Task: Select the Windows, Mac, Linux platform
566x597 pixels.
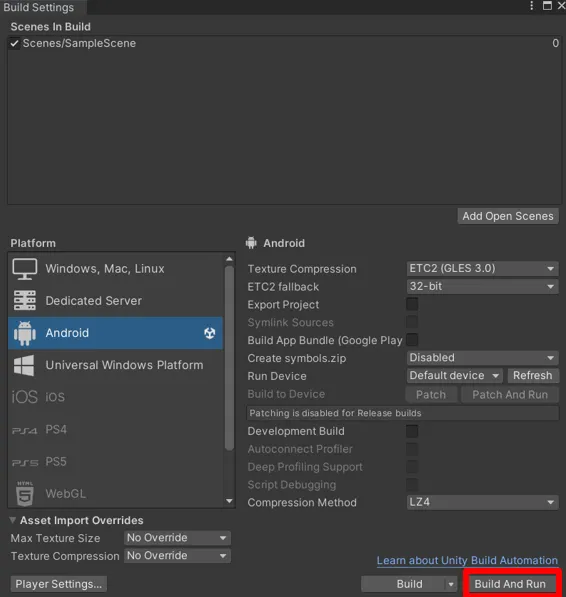Action: pos(115,269)
